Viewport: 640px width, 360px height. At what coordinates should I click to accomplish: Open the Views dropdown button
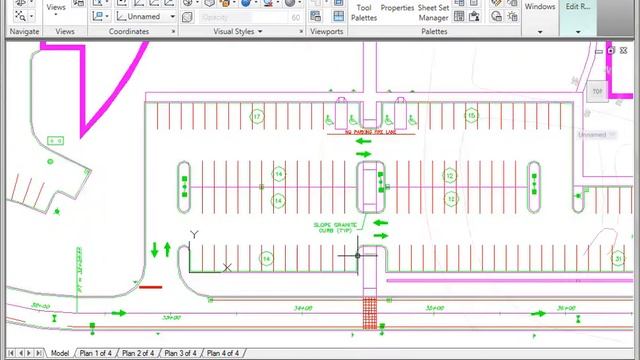pos(56,10)
